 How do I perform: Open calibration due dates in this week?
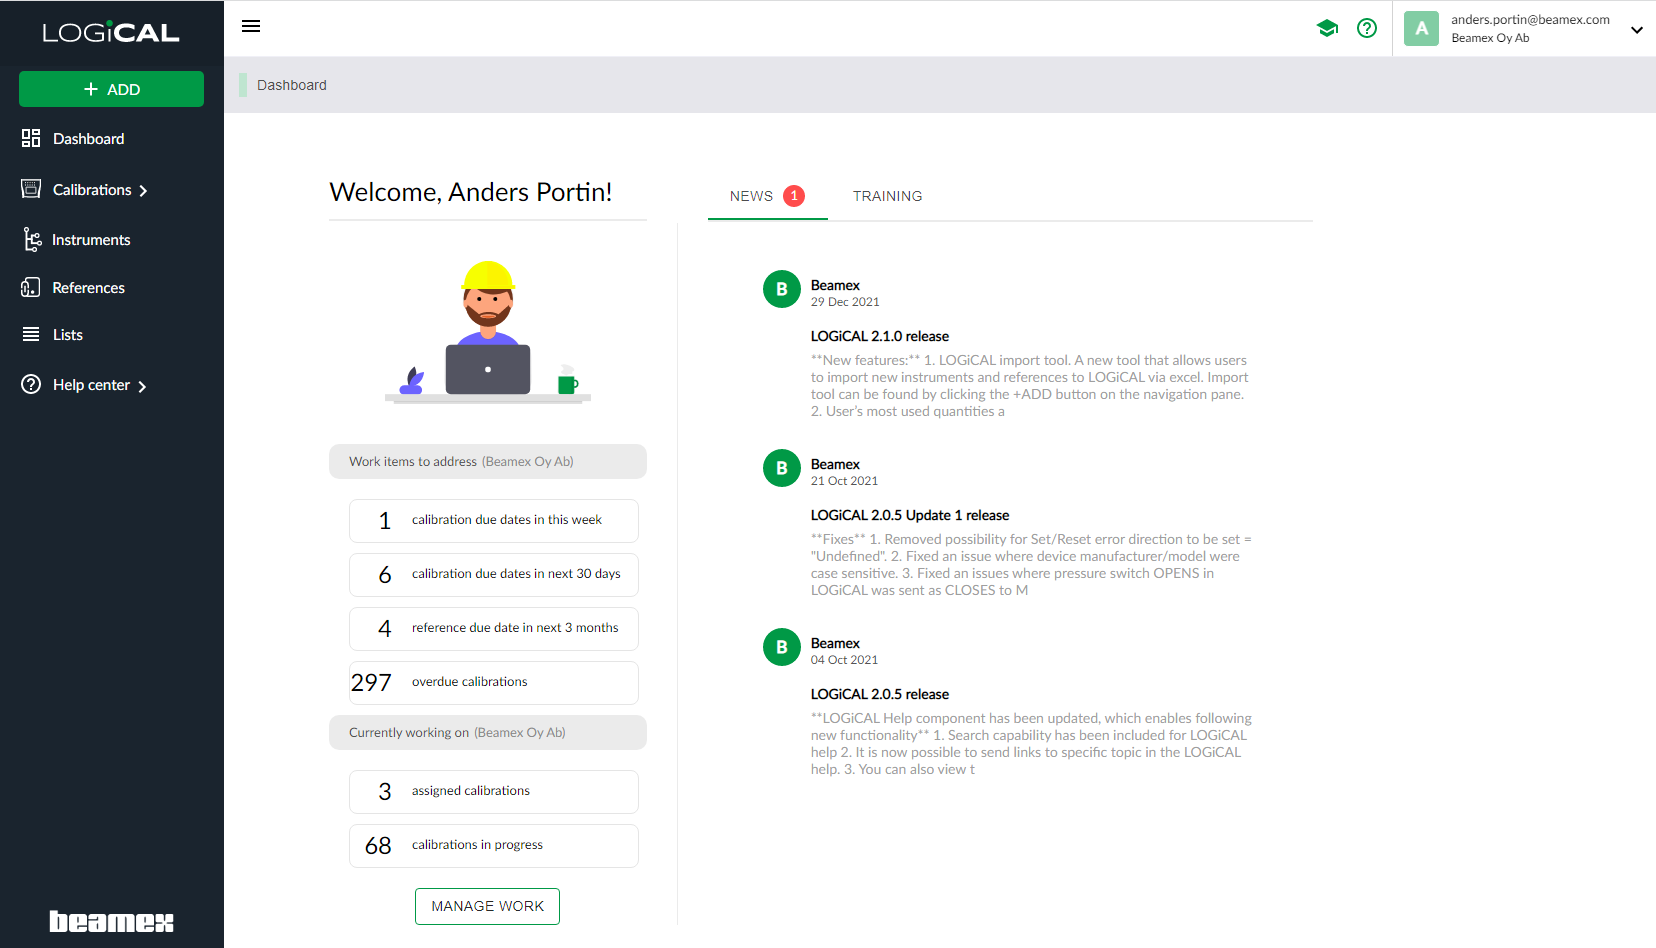pyautogui.click(x=494, y=521)
